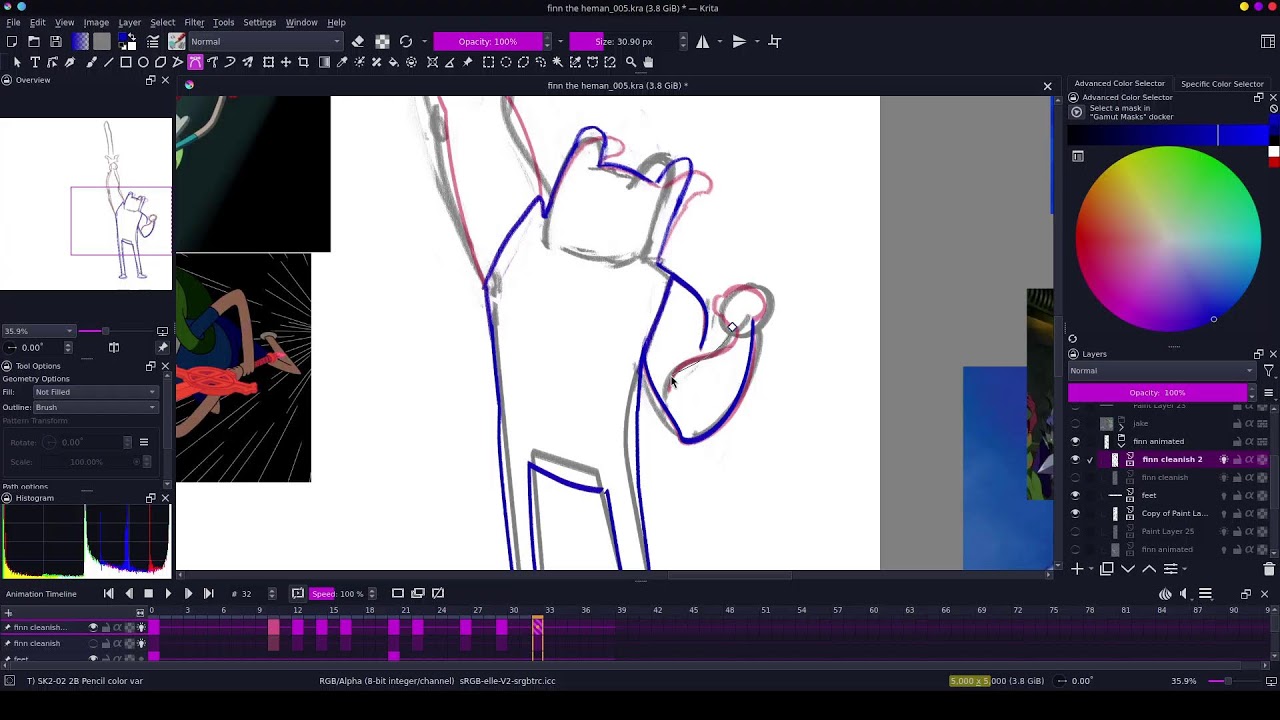Open an existing document icon
This screenshot has width=1280, height=720.
(34, 41)
